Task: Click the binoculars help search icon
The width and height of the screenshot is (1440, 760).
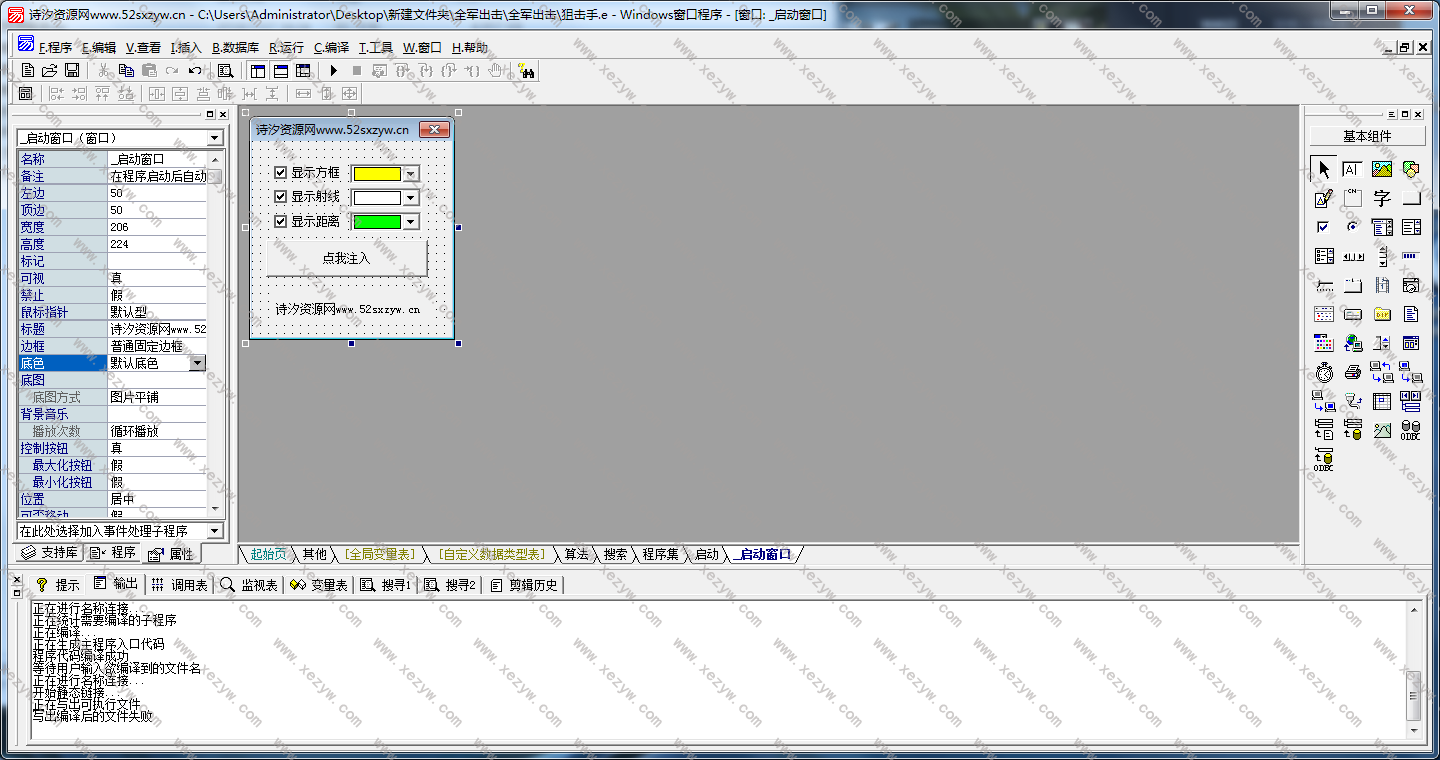Action: coord(526,71)
